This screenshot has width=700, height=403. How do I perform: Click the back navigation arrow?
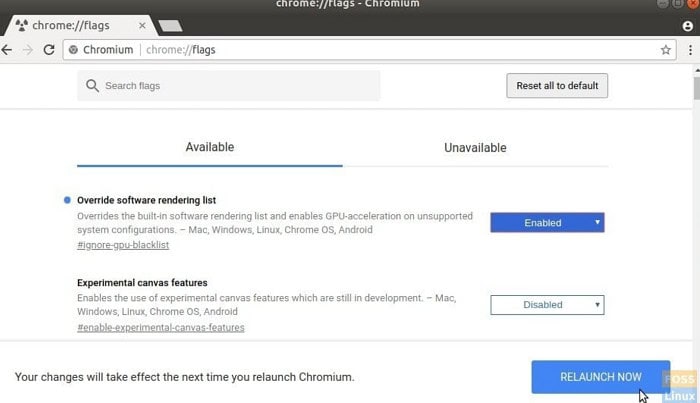[7, 50]
